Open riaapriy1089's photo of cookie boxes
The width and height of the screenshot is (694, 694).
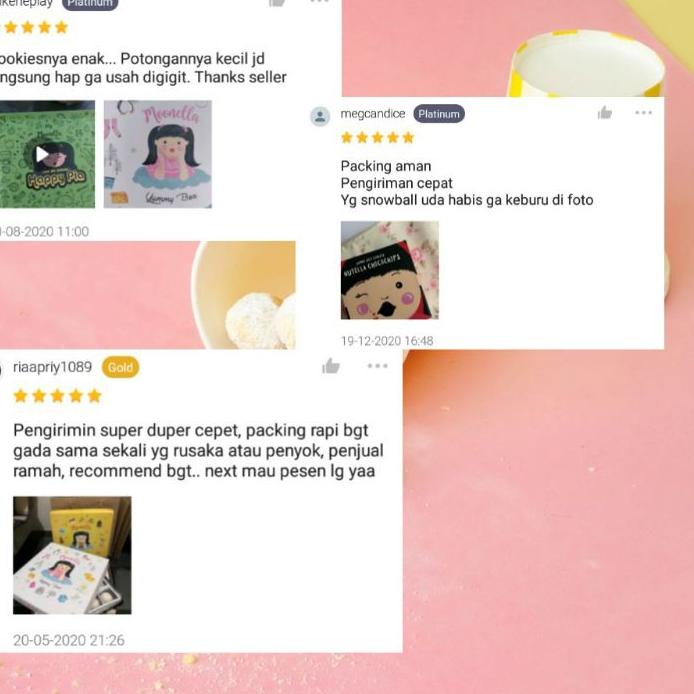(x=72, y=555)
